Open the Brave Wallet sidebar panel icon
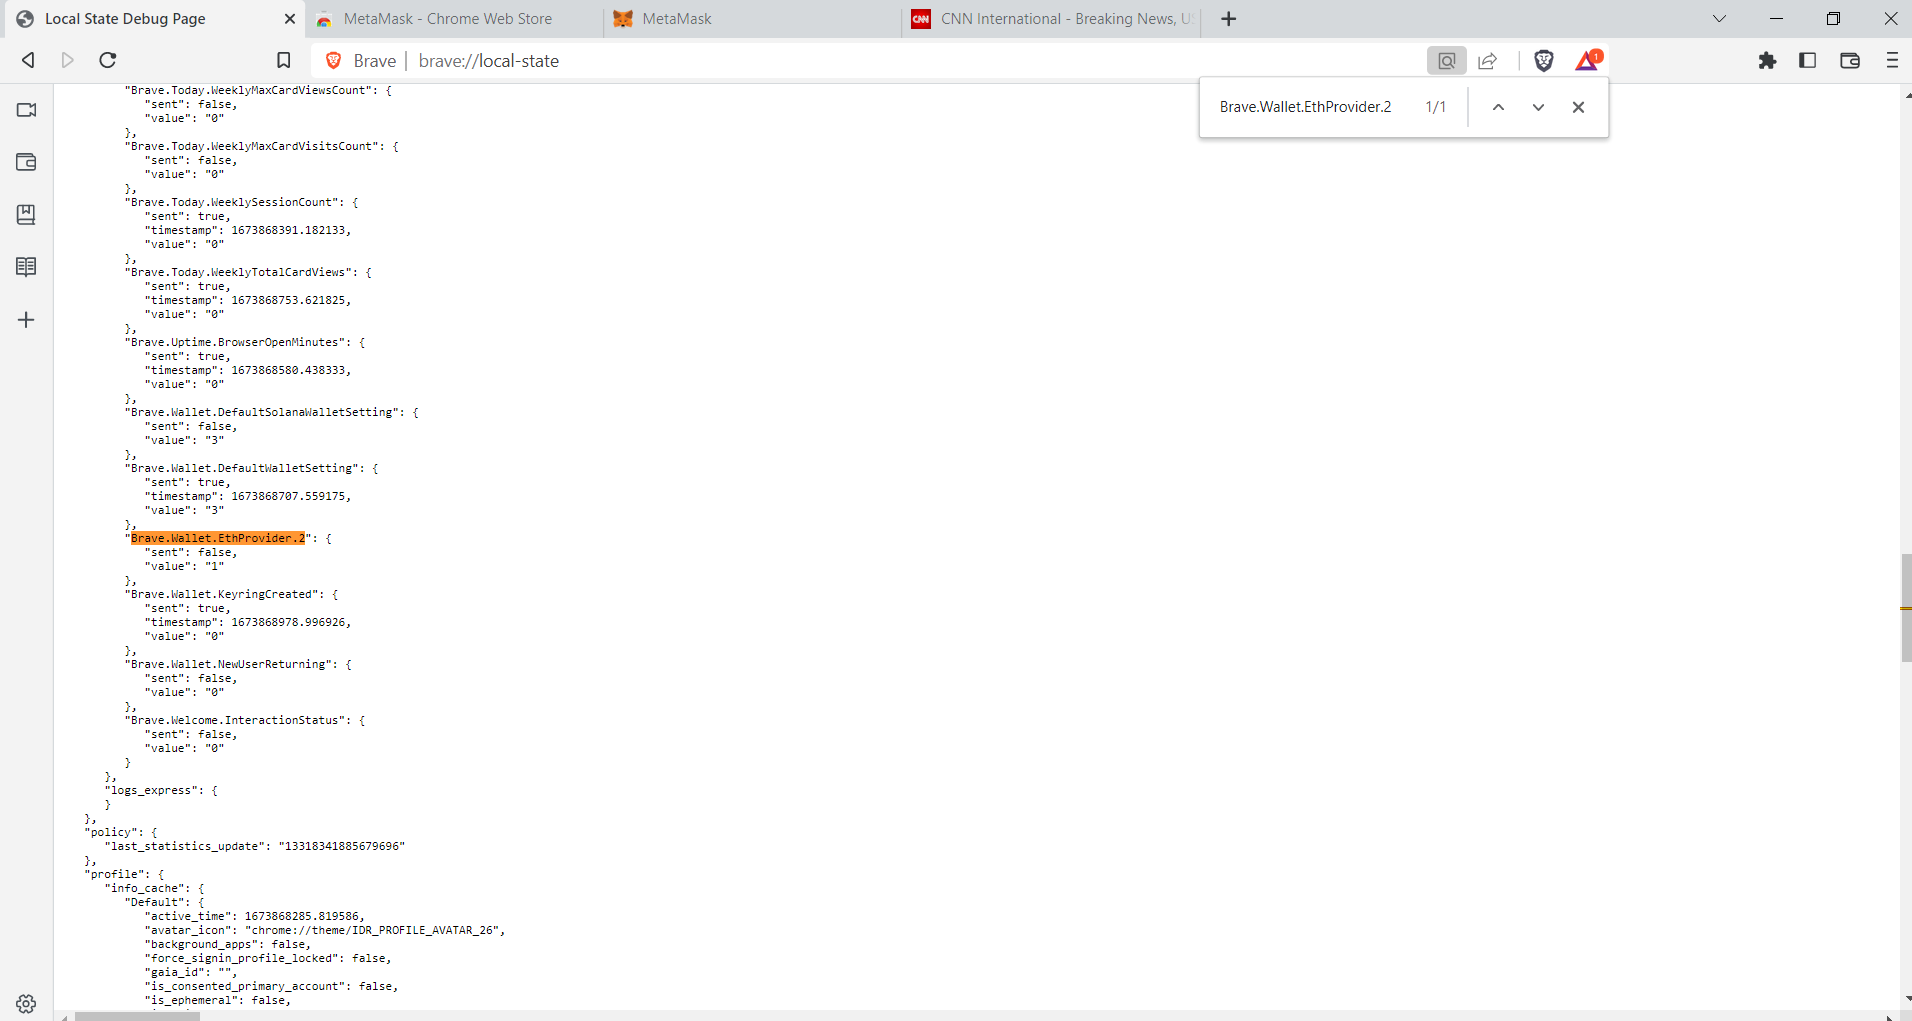Image resolution: width=1912 pixels, height=1021 pixels. 26,162
